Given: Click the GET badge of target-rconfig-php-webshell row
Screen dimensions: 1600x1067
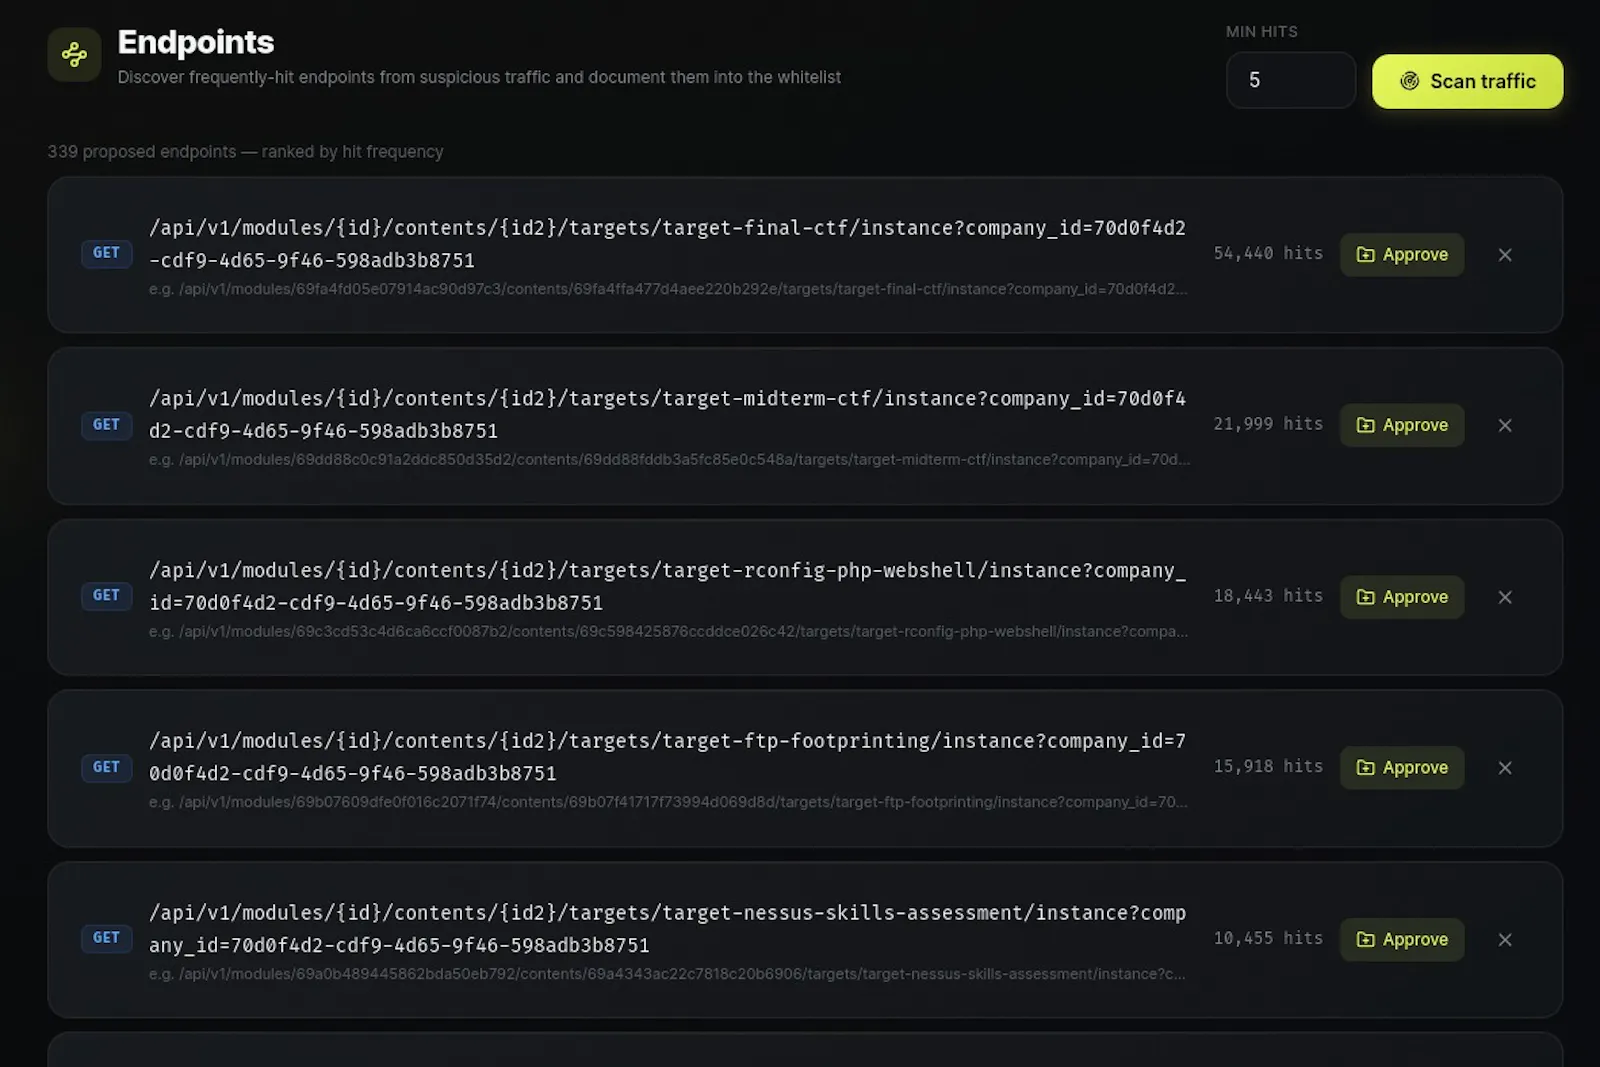Looking at the screenshot, I should [x=106, y=596].
